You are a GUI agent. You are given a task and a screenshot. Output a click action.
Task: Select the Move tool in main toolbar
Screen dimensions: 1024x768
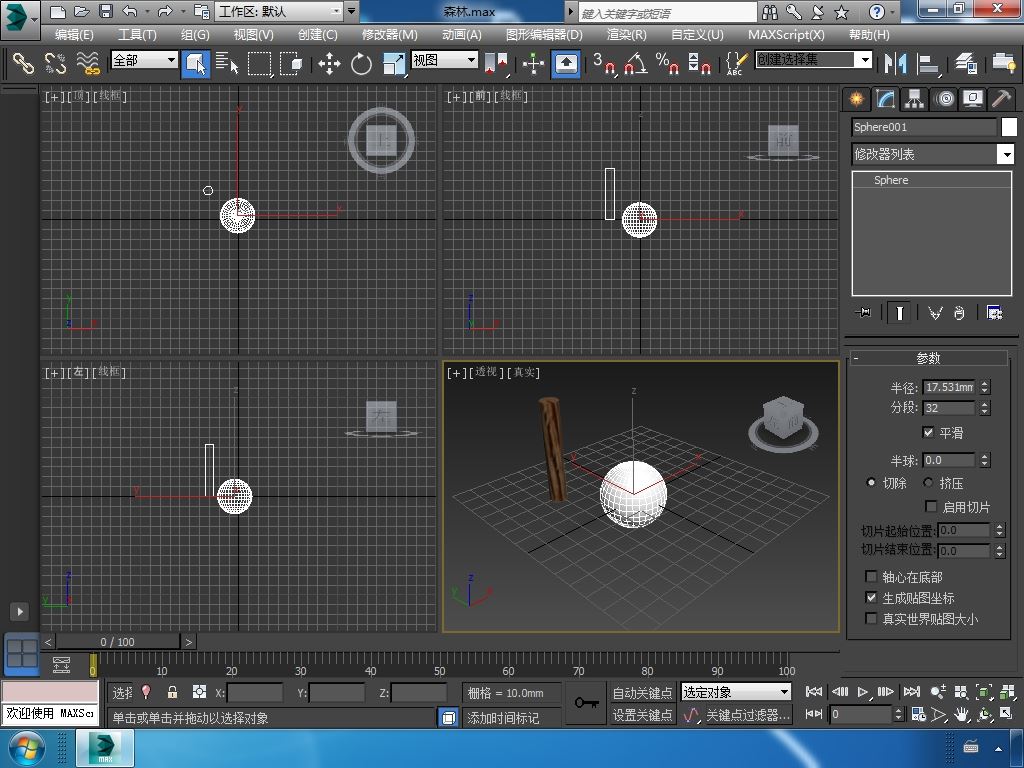click(329, 64)
